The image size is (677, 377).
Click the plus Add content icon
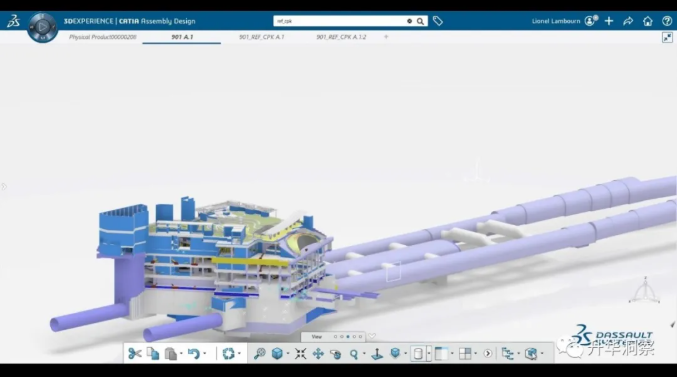point(609,21)
